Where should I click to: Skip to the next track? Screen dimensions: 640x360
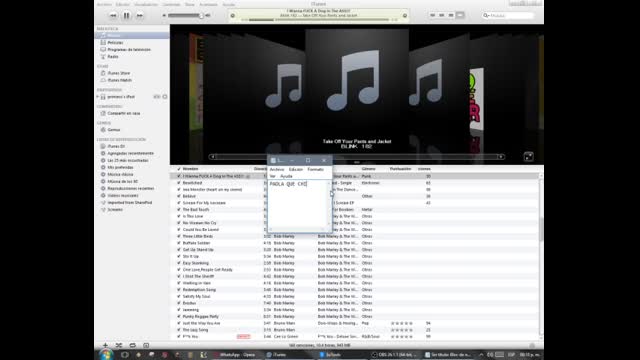(140, 16)
